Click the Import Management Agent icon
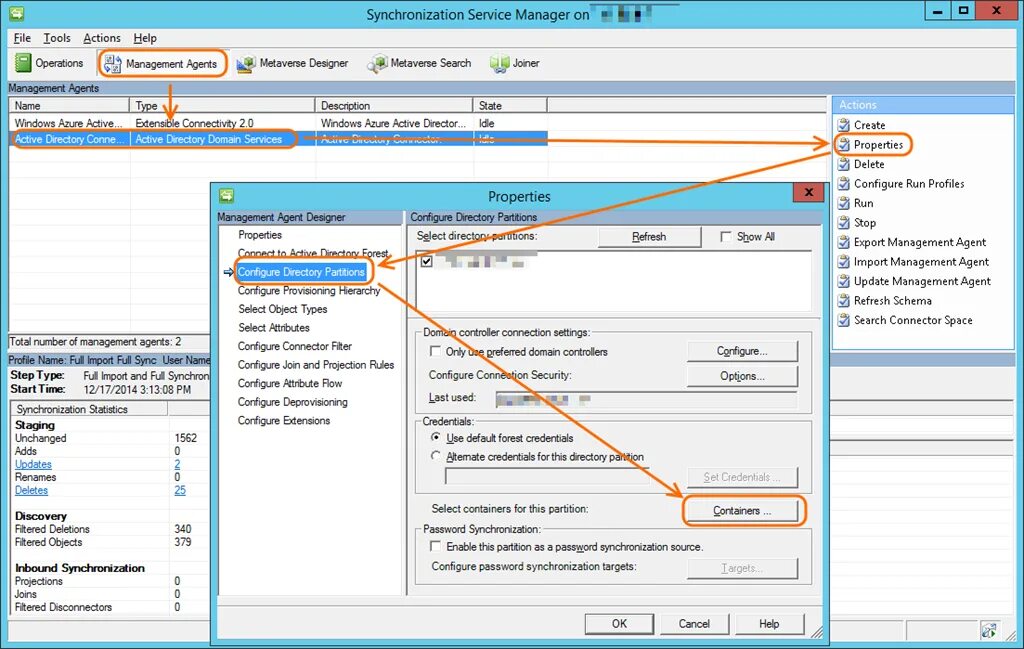Image resolution: width=1024 pixels, height=649 pixels. coord(844,262)
